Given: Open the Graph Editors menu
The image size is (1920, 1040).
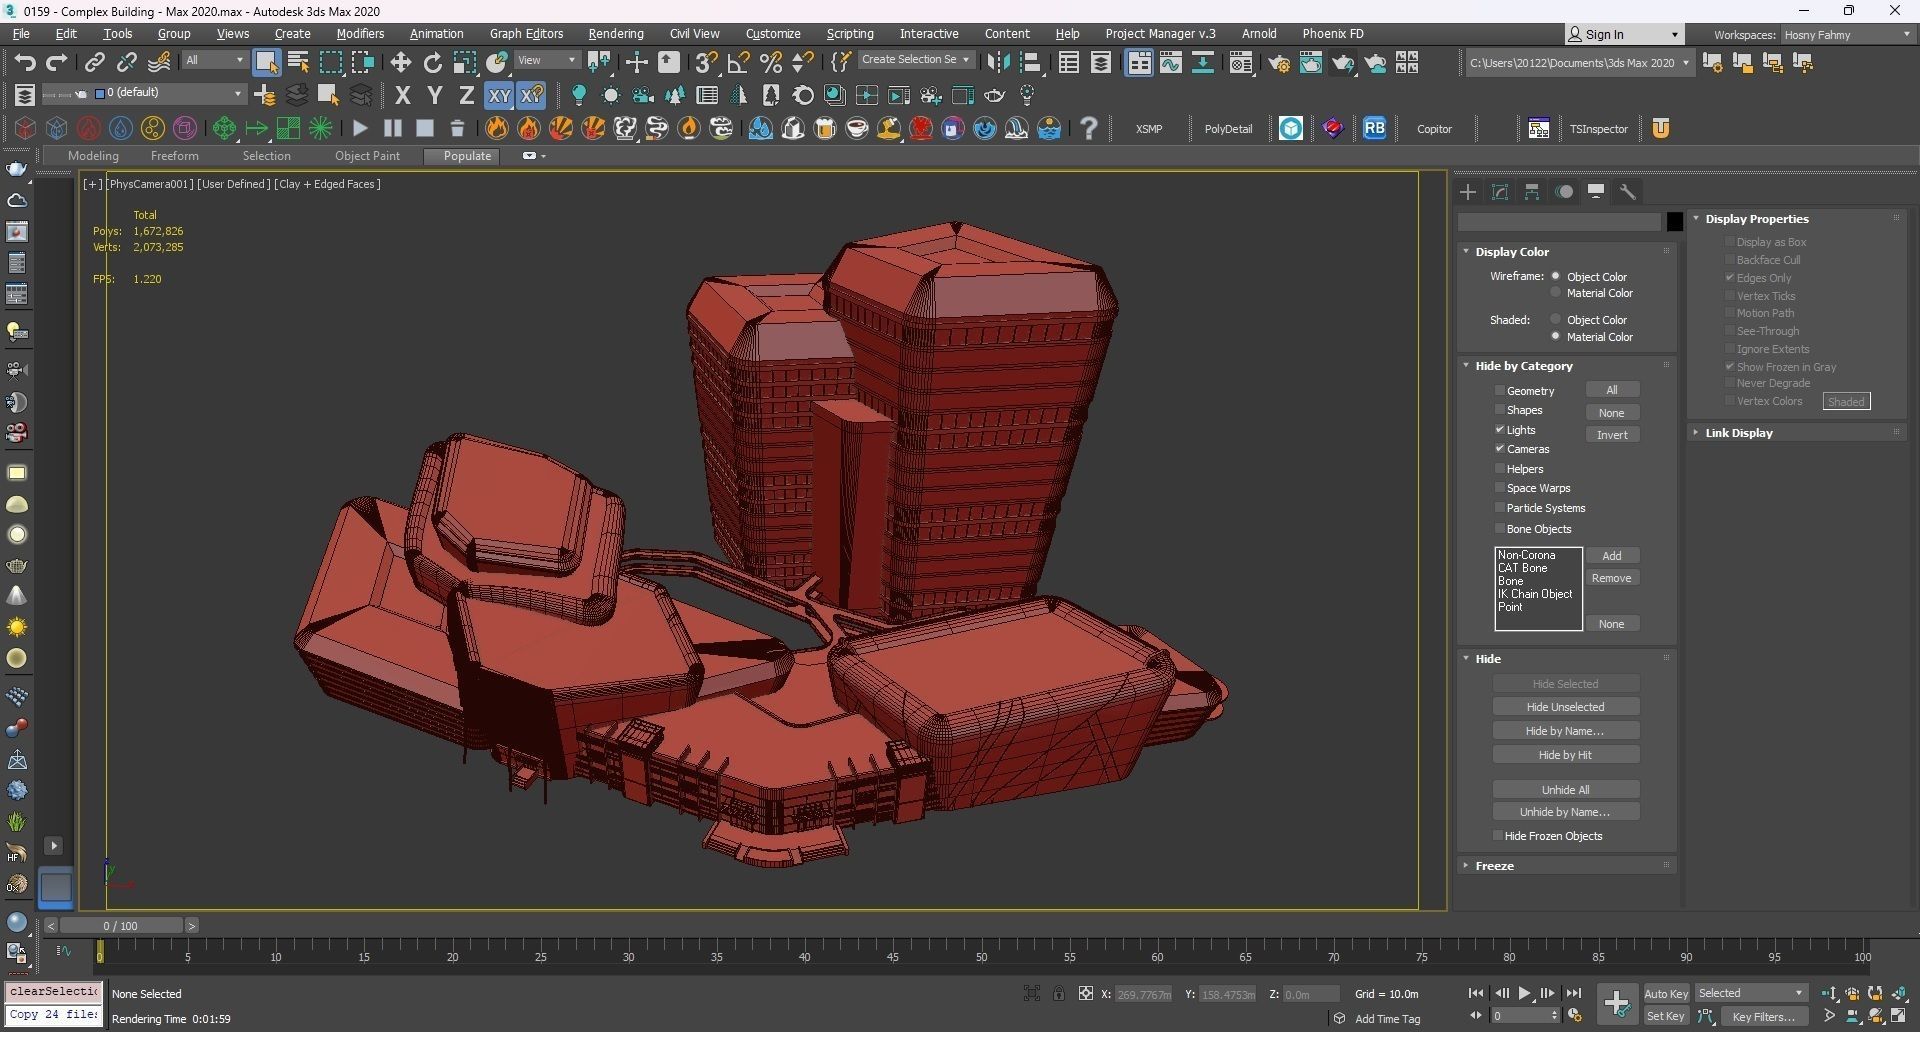Looking at the screenshot, I should tap(526, 34).
